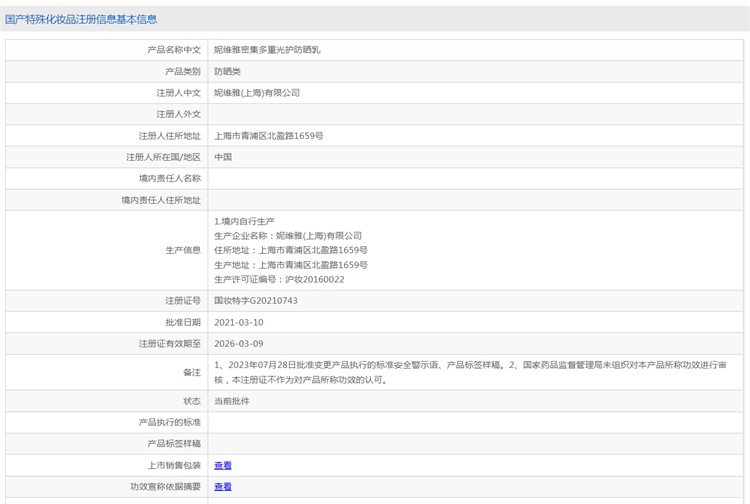Click the 产品名称中文 label
The image size is (750, 504).
pyautogui.click(x=174, y=50)
